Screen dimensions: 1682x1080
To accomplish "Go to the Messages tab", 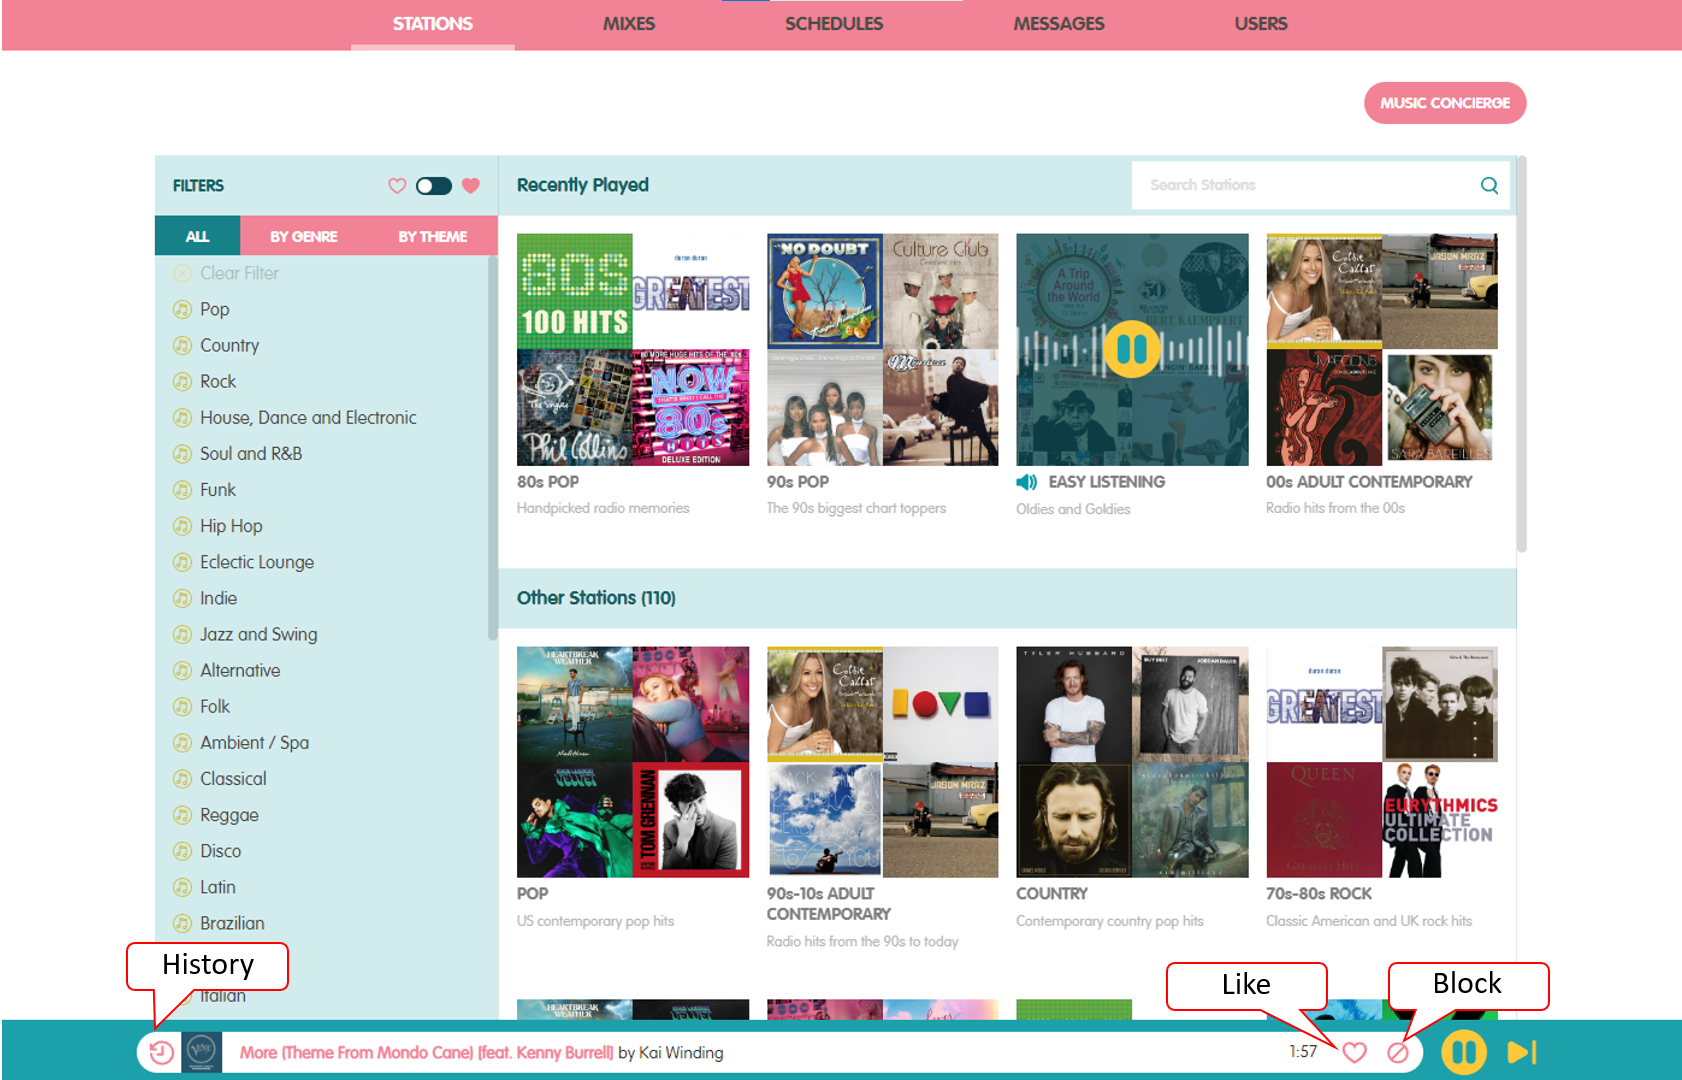I will click(x=1059, y=24).
